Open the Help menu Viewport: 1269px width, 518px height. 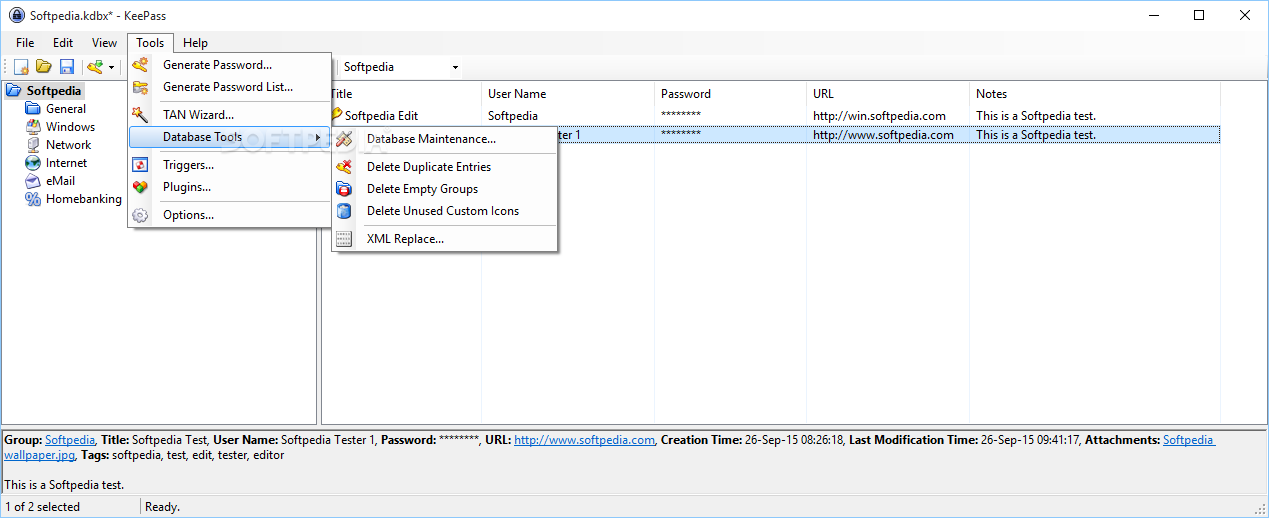pos(196,43)
